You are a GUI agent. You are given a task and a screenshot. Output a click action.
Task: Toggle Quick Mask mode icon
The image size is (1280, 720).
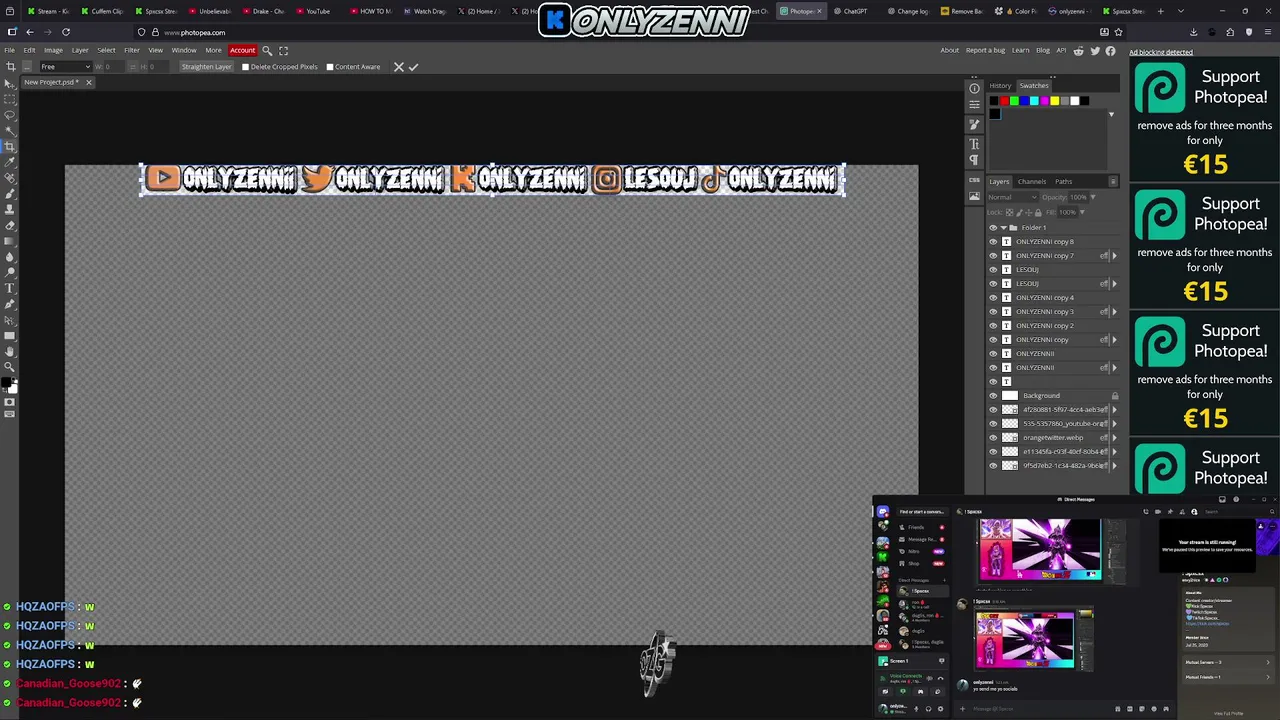10,402
